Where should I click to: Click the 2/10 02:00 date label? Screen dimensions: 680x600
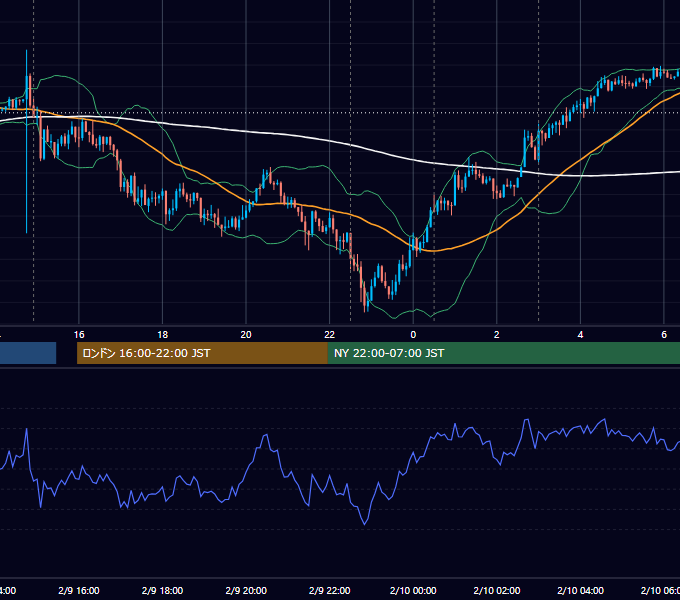coord(497,590)
